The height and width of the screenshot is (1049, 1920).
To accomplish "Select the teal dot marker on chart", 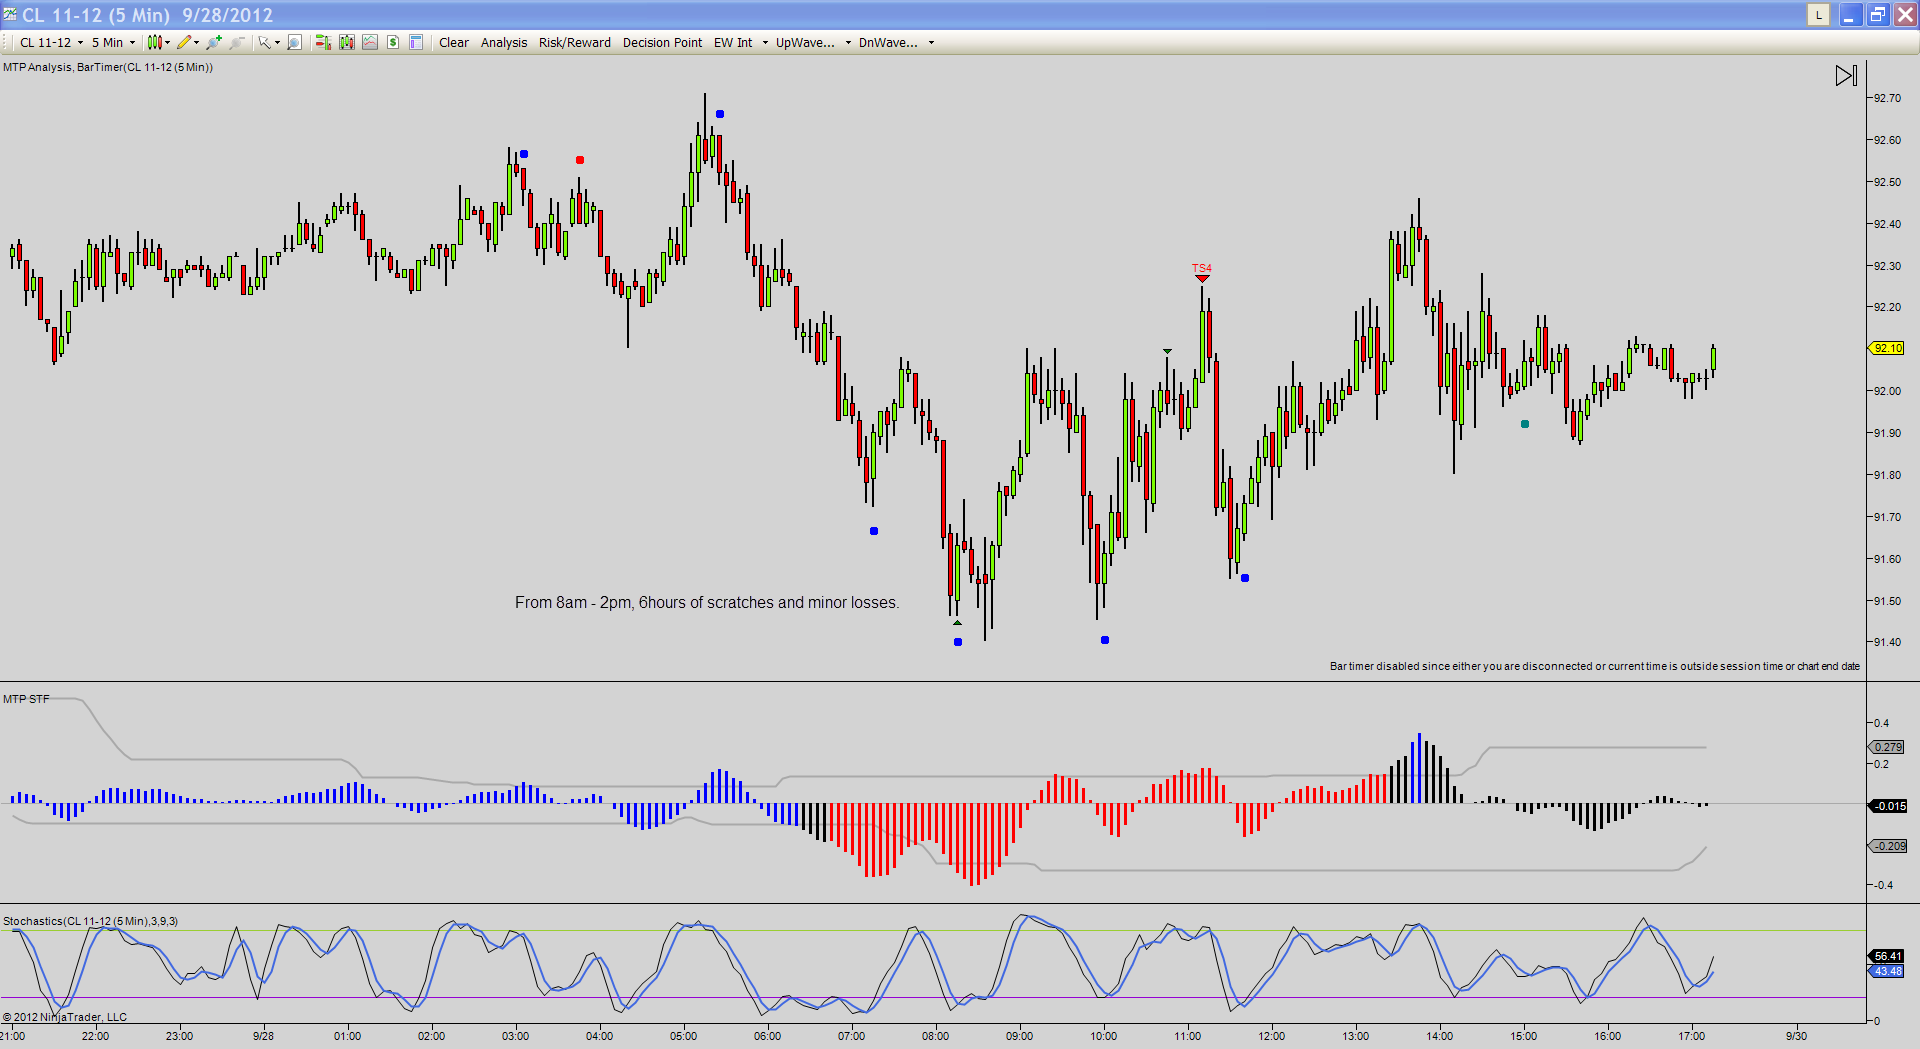I will [1525, 424].
